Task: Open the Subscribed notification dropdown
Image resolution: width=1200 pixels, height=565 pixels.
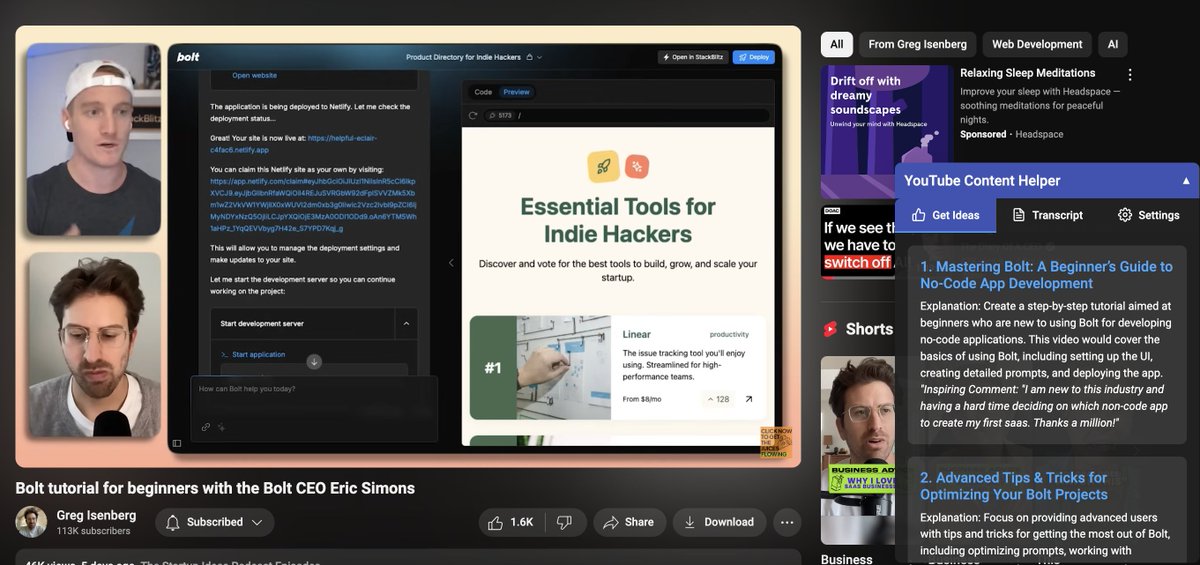Action: tap(214, 522)
